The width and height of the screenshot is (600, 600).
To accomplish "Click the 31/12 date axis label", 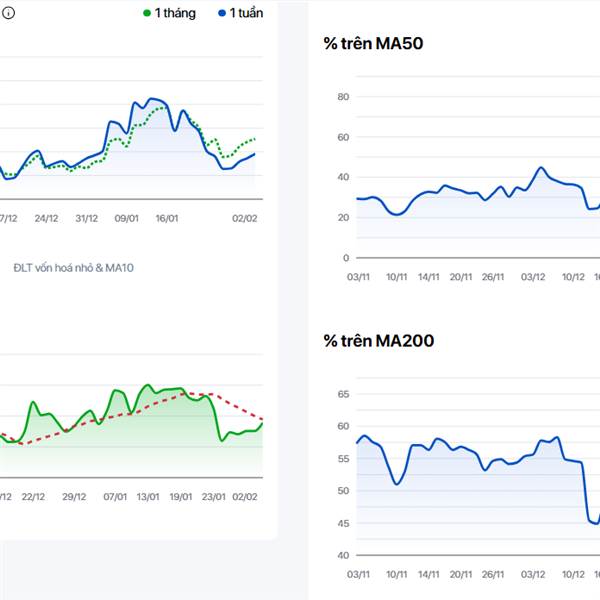I will point(86,217).
